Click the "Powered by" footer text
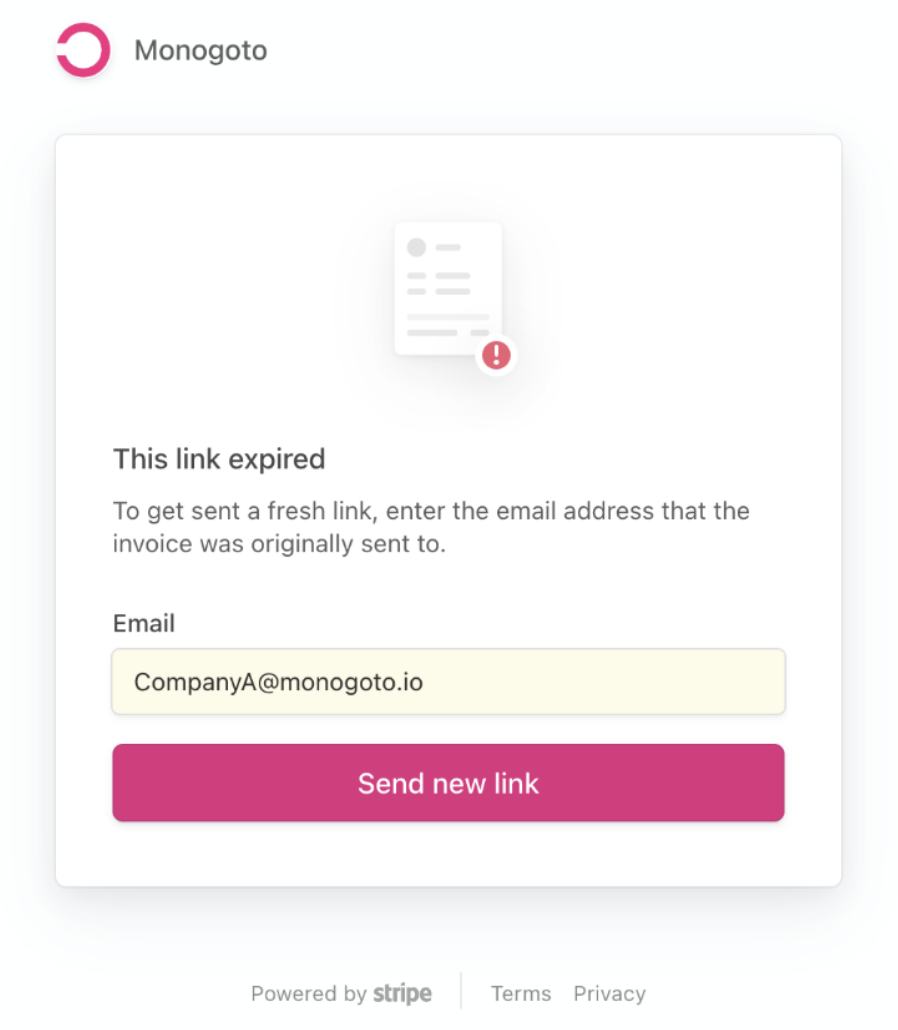The image size is (898, 1030). [308, 994]
